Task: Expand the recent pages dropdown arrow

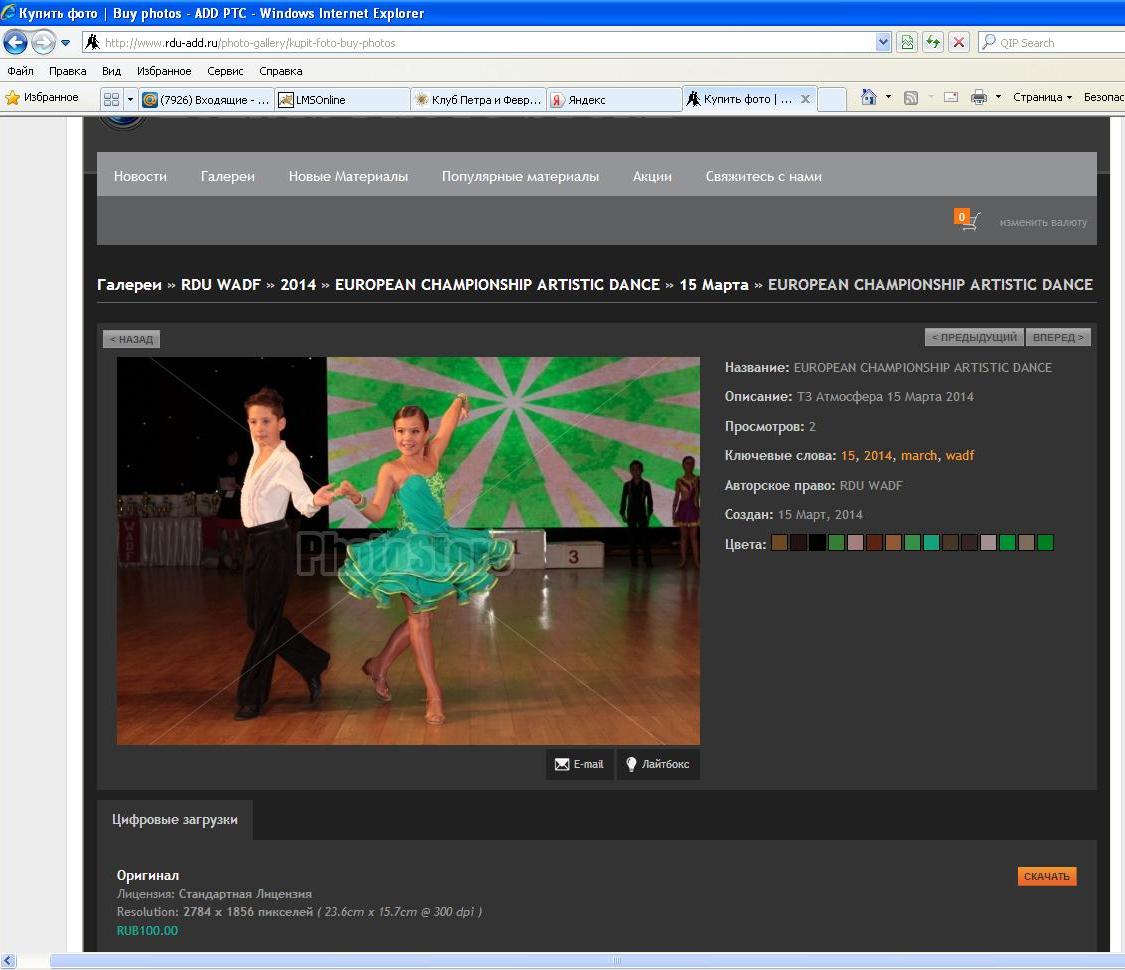Action: point(66,43)
